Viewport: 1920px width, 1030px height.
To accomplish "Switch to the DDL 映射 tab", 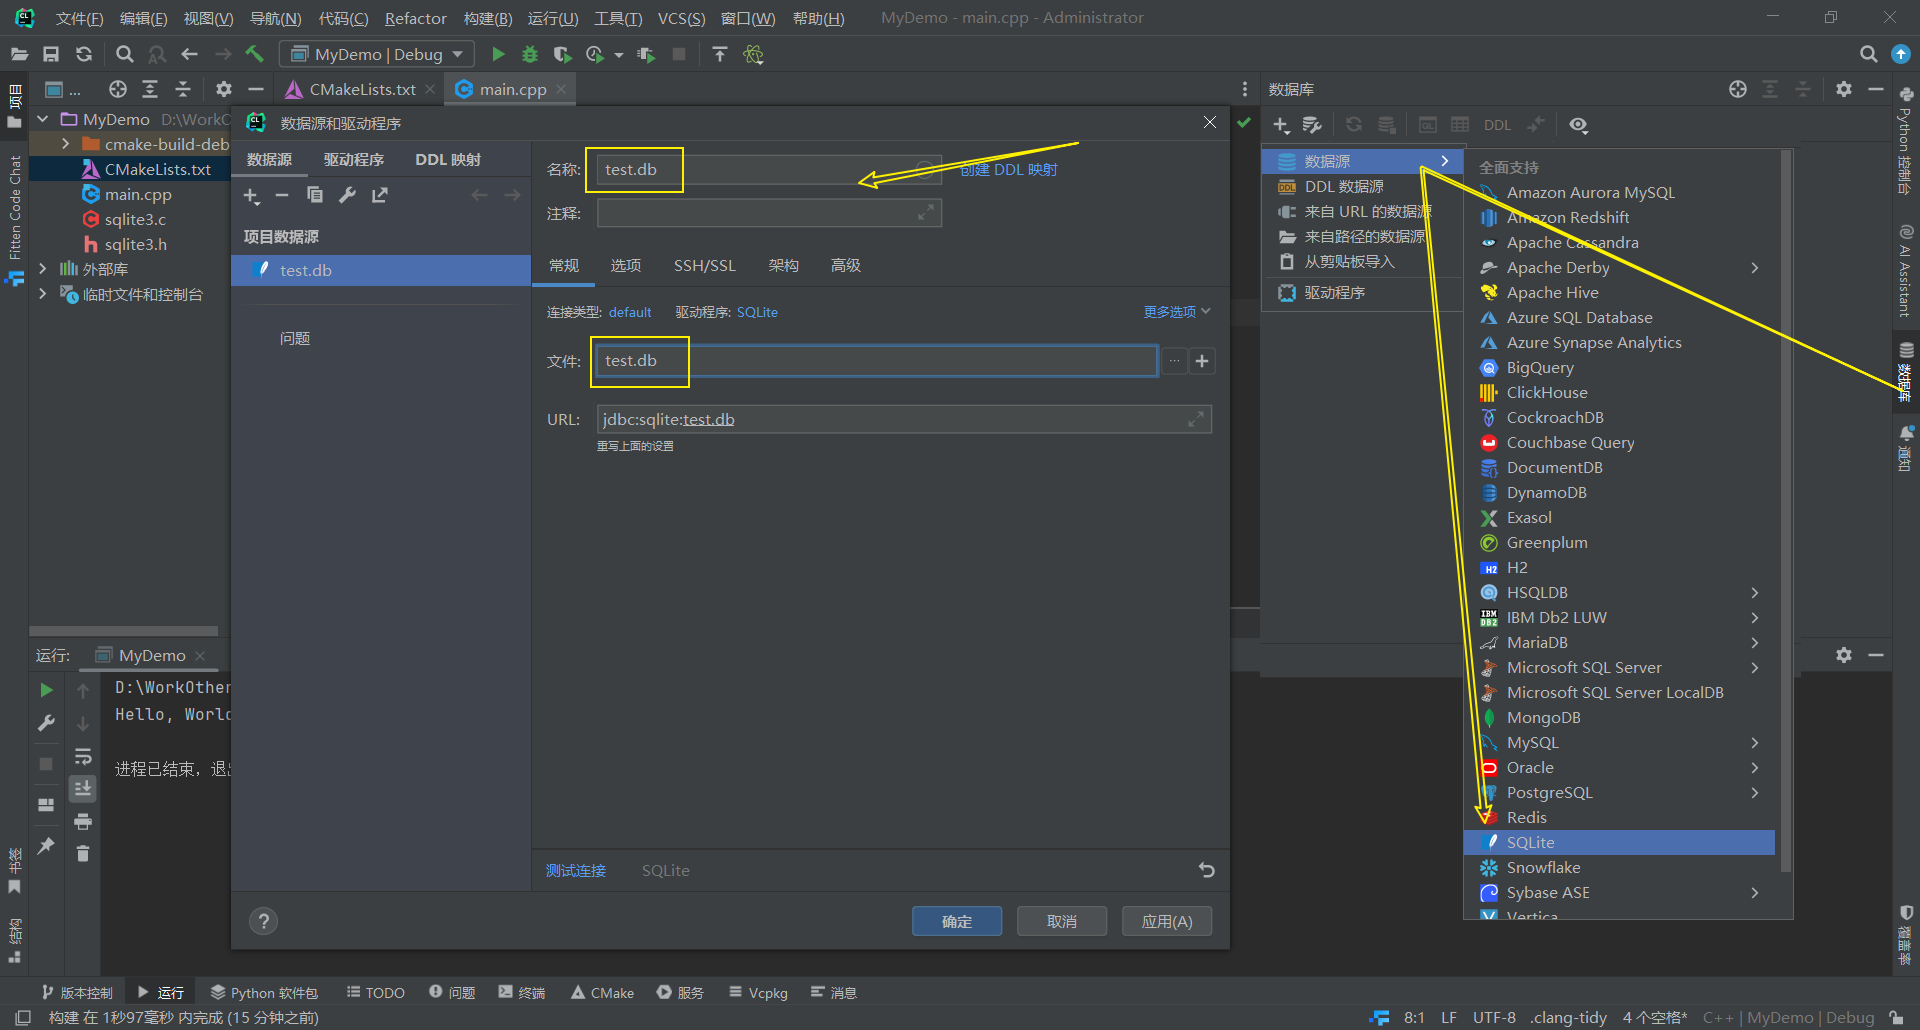I will click(x=448, y=160).
